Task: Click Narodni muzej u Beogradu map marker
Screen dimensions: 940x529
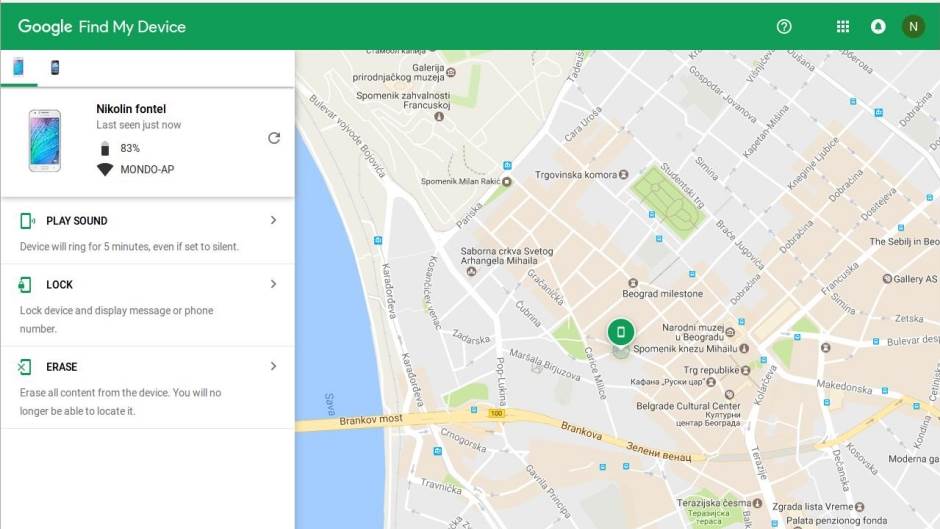Action: pos(730,331)
